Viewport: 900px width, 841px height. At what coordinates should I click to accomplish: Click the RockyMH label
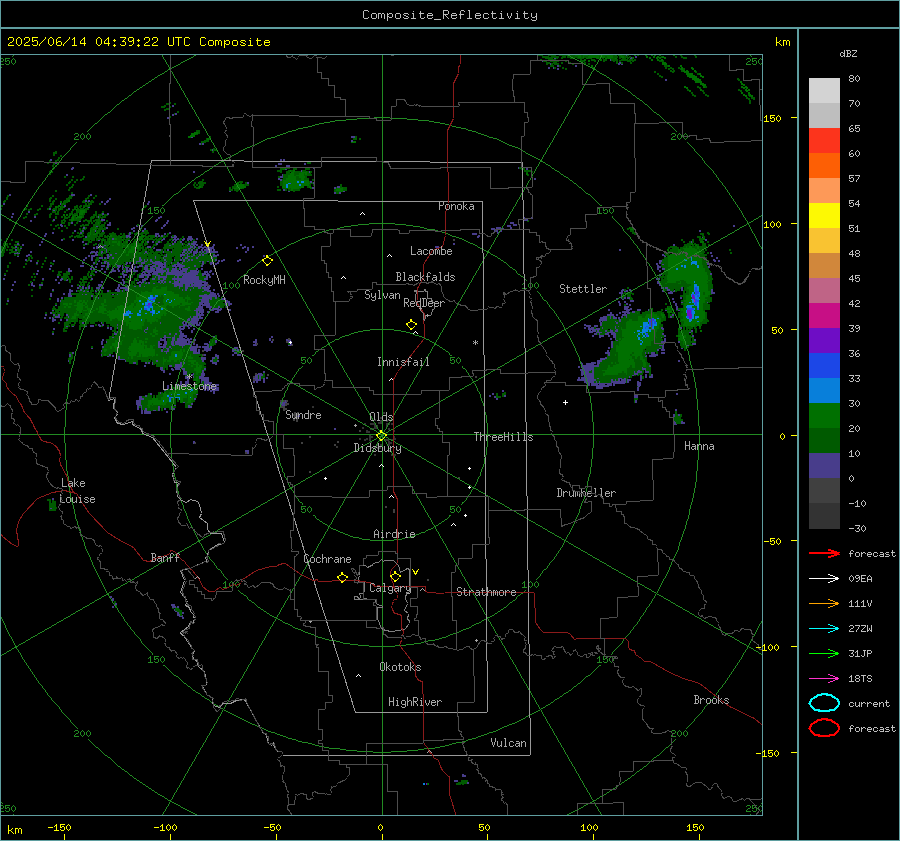click(264, 280)
